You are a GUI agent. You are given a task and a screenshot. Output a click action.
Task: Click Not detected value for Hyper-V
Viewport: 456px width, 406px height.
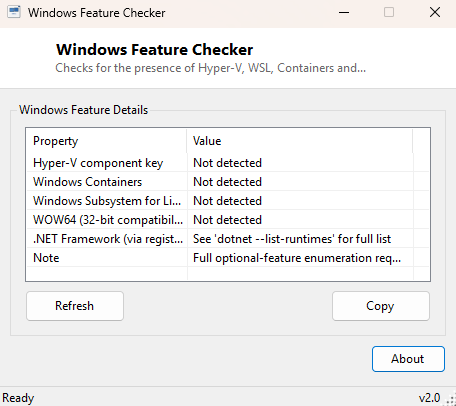click(228, 163)
